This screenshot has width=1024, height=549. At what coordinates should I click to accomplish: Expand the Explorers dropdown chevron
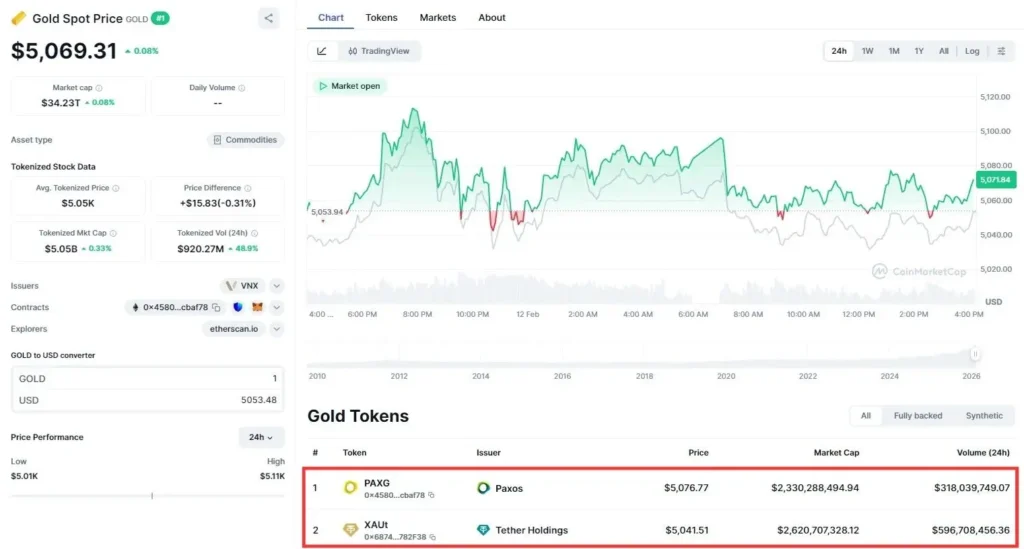click(x=277, y=329)
